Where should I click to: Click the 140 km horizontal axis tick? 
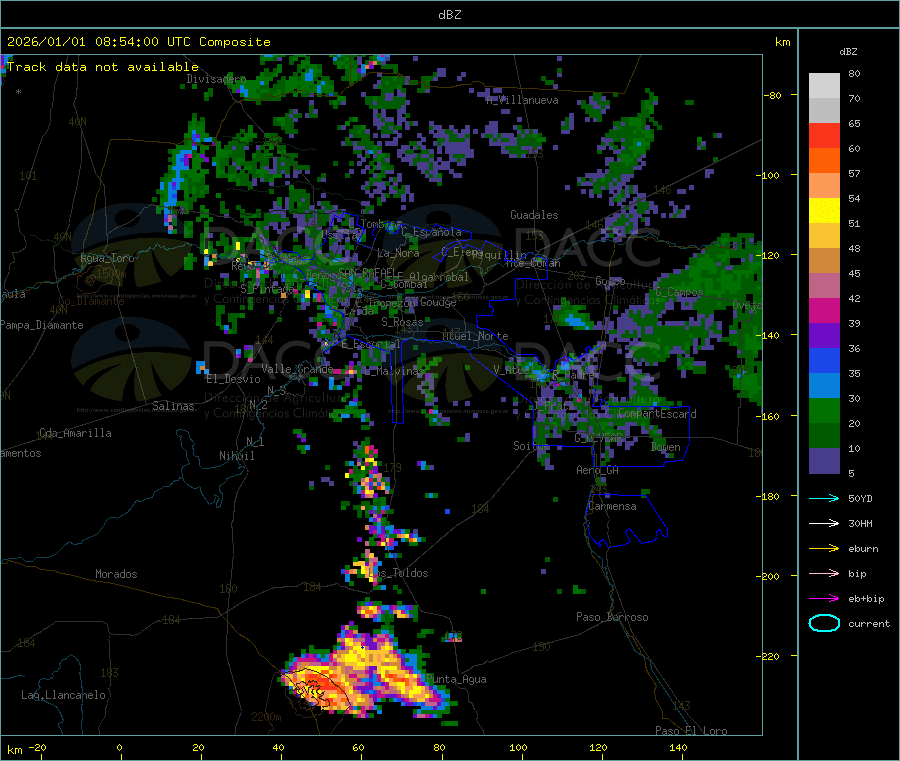tap(678, 748)
